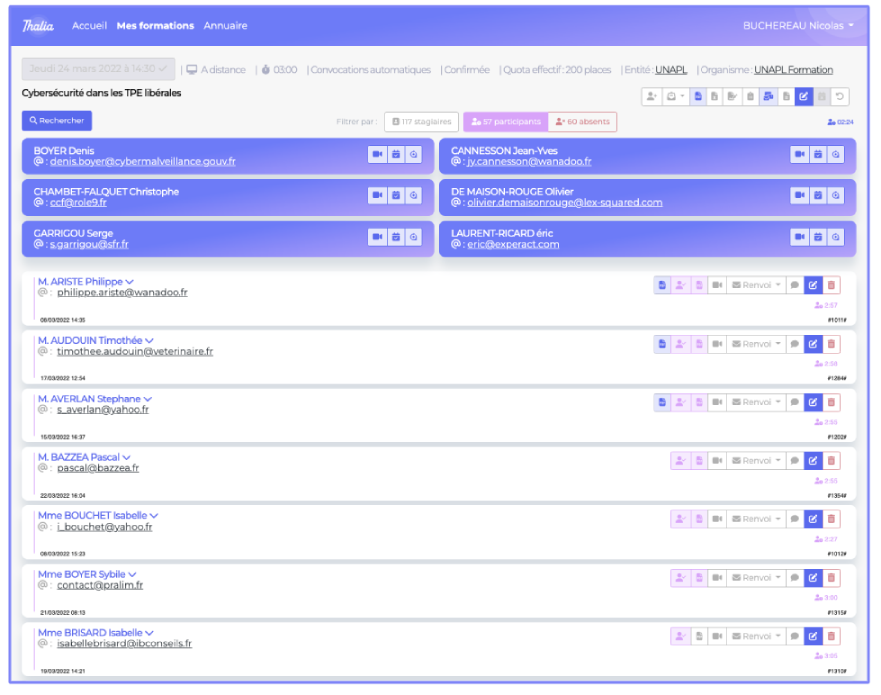Click the calendar icon for CANNESSON Jean-Yves

pos(817,154)
